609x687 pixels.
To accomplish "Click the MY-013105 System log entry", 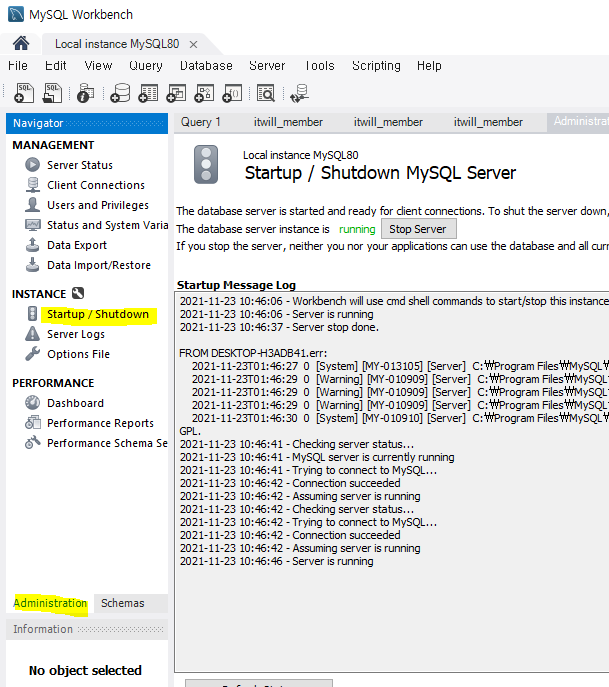I will point(400,366).
